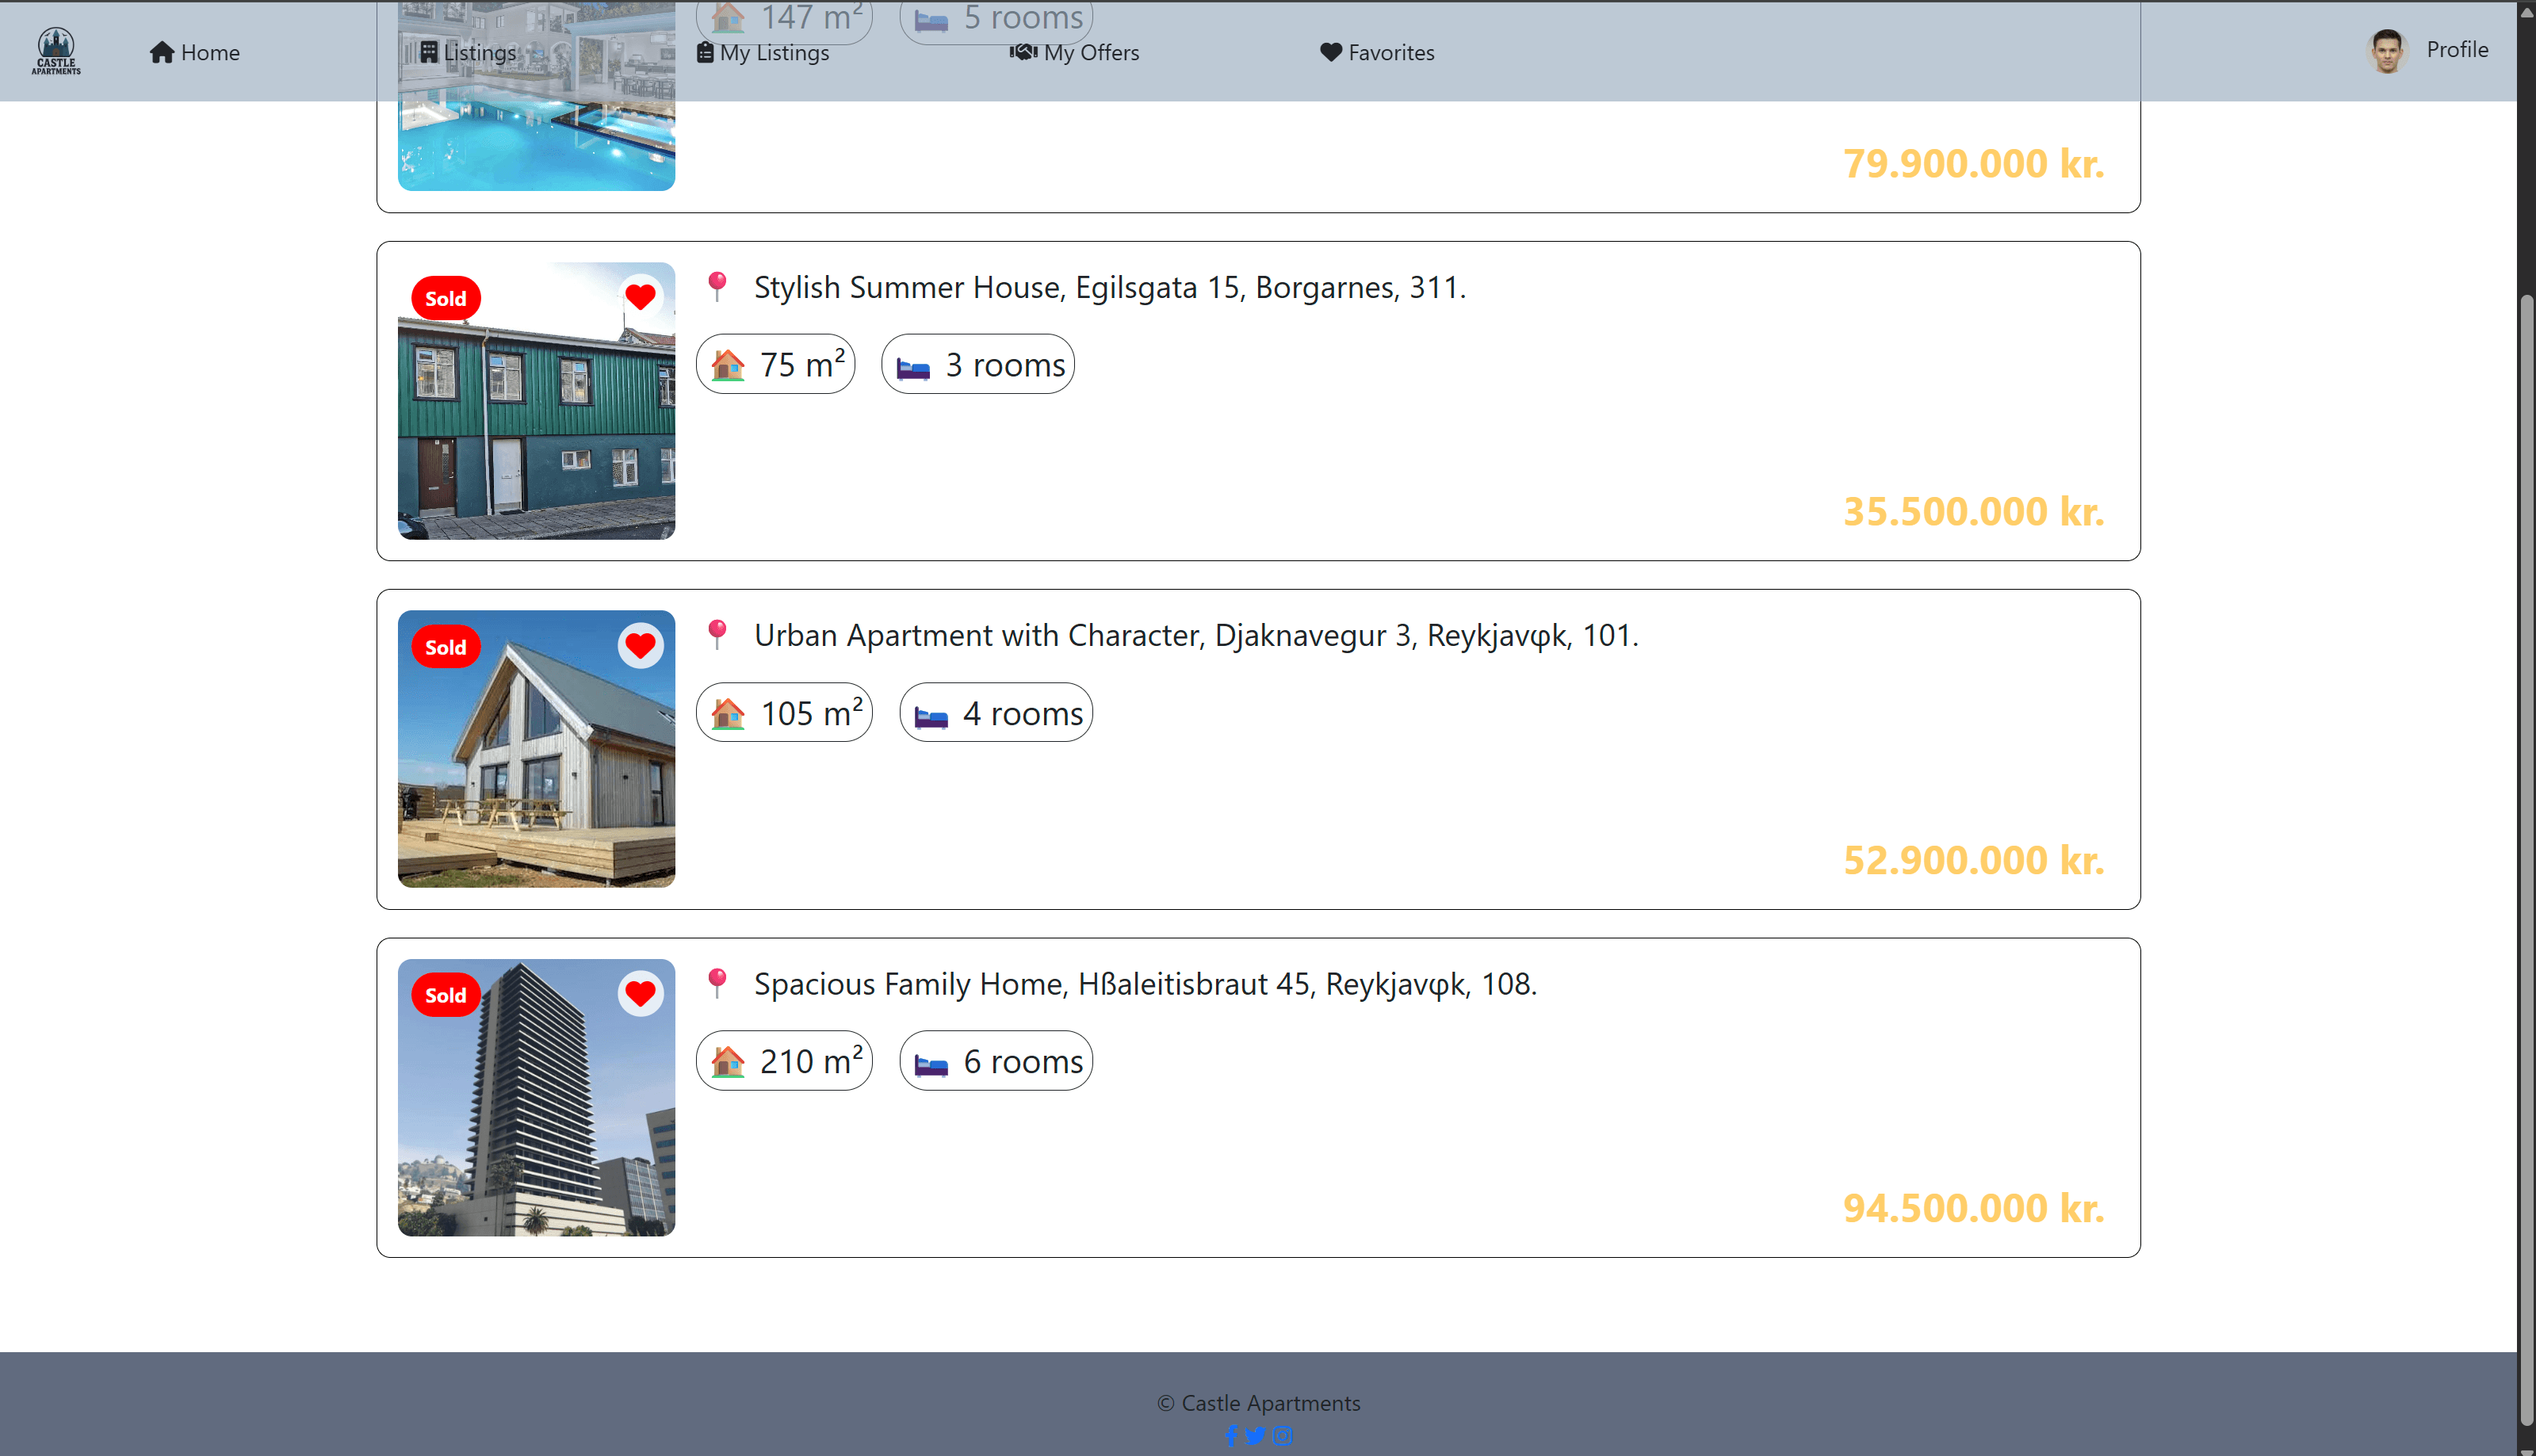Click the © Castle Apartments footer text

[x=1259, y=1403]
